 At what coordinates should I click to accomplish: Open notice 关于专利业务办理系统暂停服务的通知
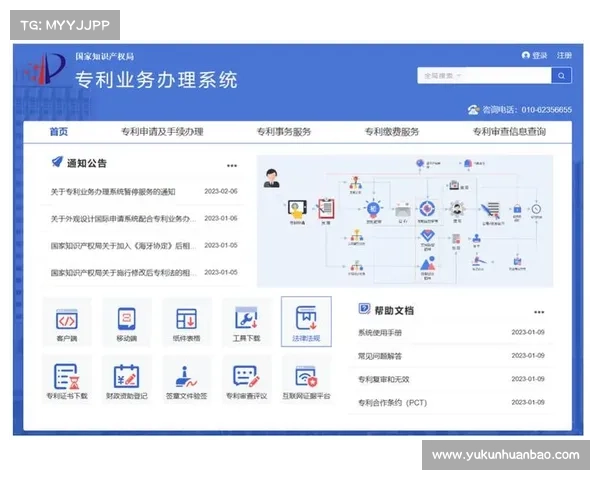113,192
